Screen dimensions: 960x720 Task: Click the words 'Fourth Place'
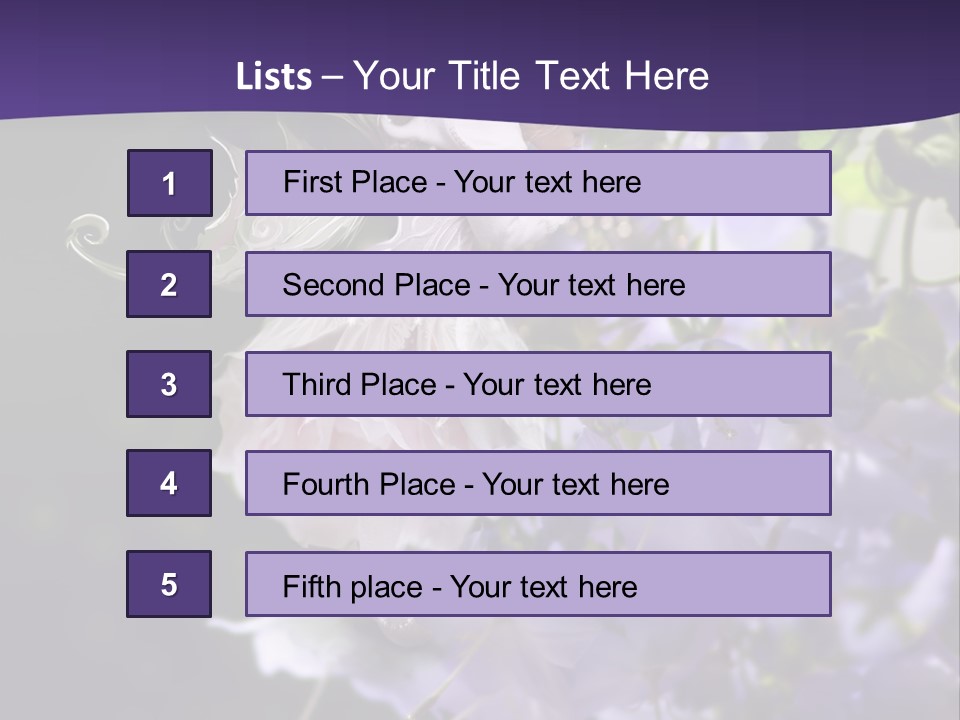tap(369, 484)
